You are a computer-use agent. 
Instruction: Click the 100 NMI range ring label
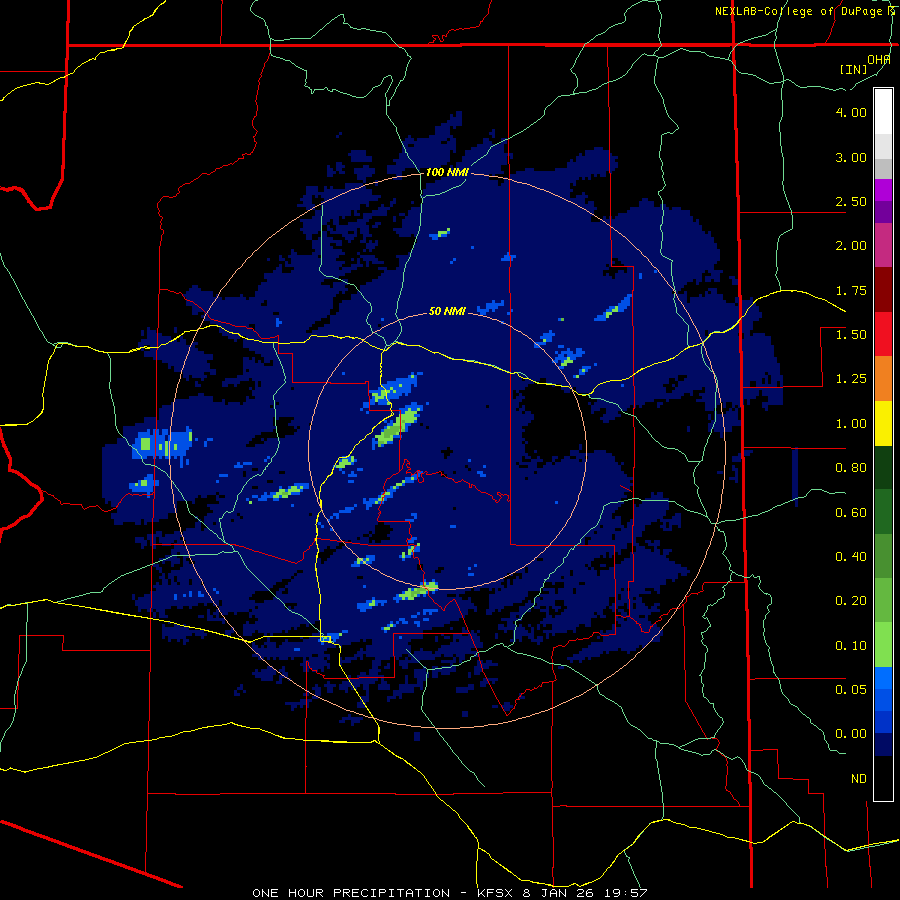(x=447, y=172)
